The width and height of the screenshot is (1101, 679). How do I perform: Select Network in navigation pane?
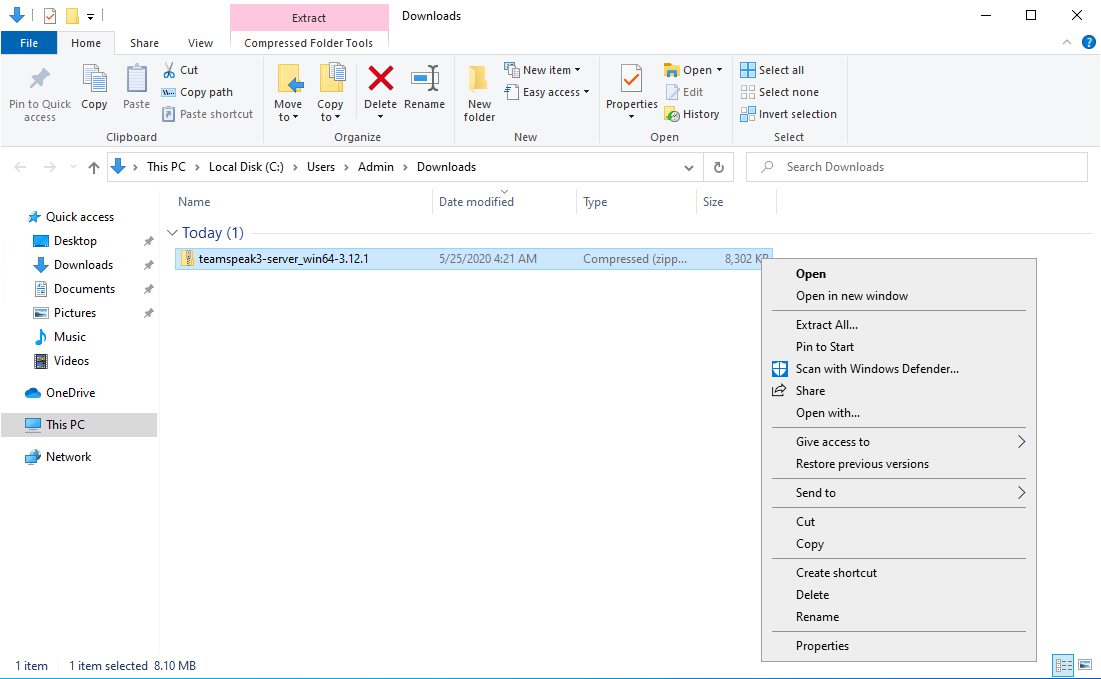coord(68,456)
